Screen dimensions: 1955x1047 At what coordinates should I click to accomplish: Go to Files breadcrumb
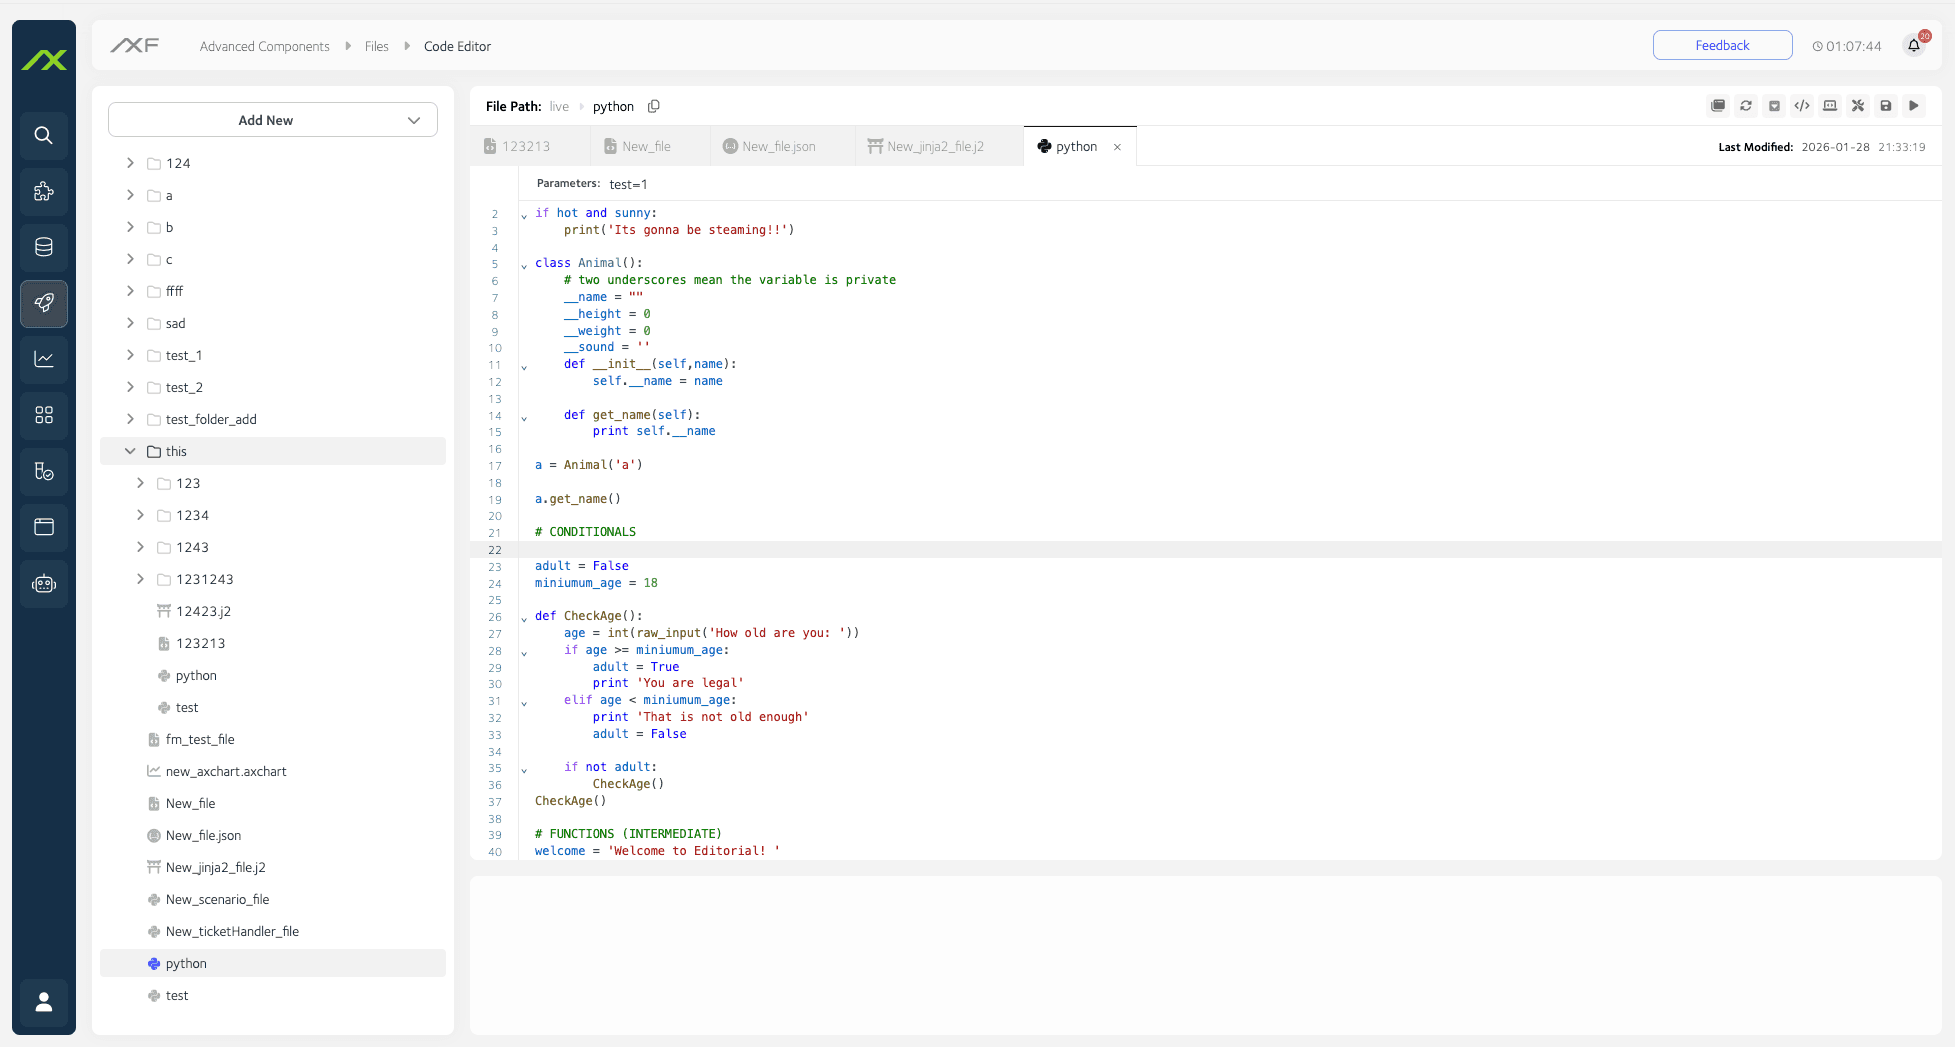coord(376,46)
